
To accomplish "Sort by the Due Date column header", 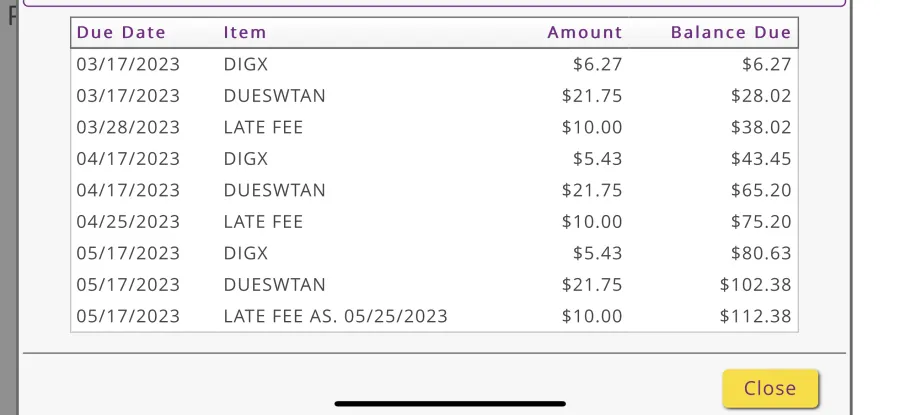I will pyautogui.click(x=121, y=32).
